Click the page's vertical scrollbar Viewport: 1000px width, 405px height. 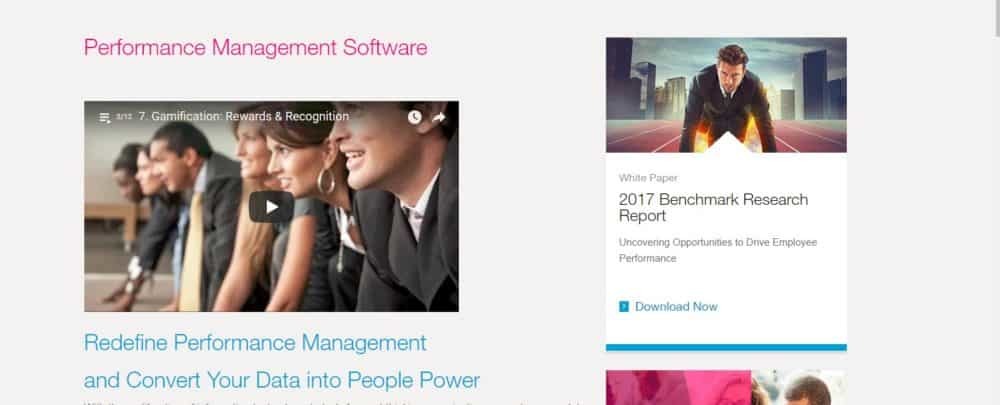coord(996,202)
